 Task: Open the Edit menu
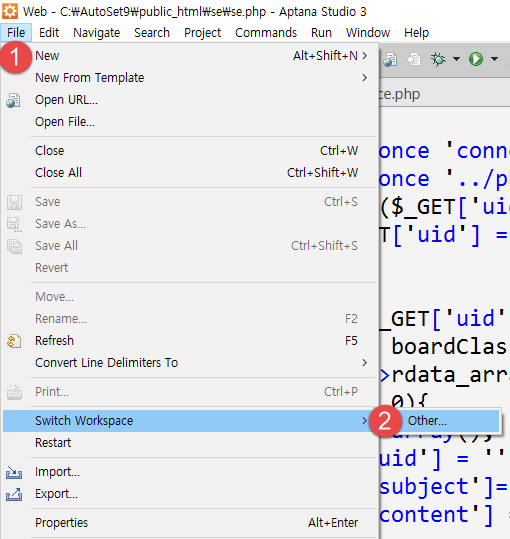tap(49, 33)
